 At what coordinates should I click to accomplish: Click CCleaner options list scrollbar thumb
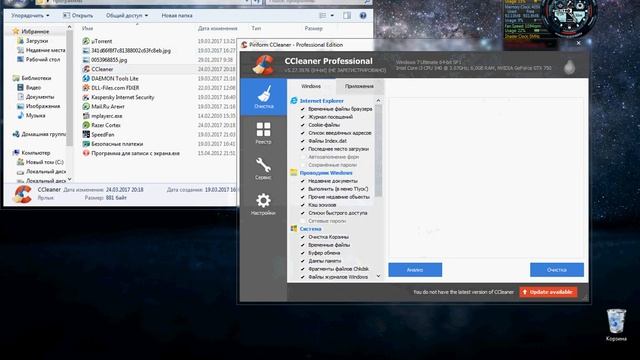378,150
